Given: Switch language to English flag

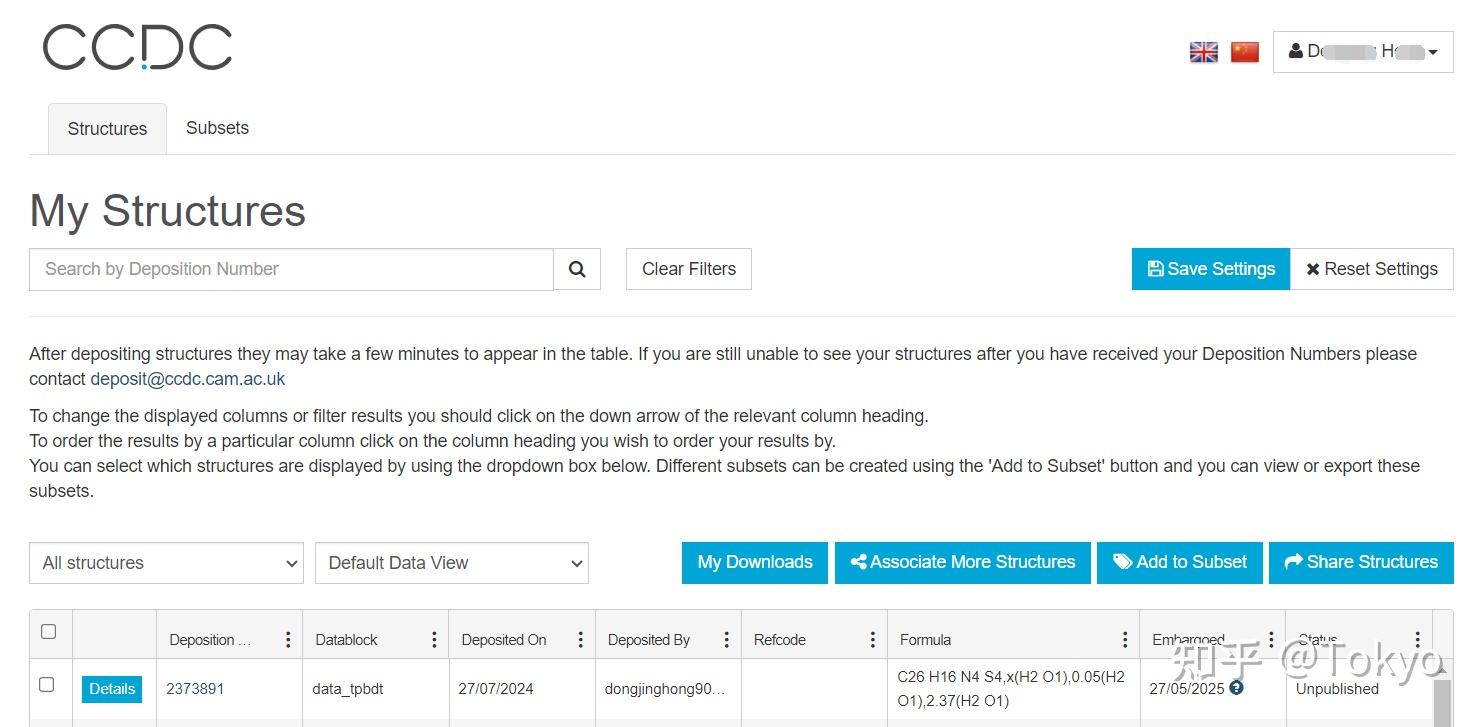Looking at the screenshot, I should click(1203, 52).
